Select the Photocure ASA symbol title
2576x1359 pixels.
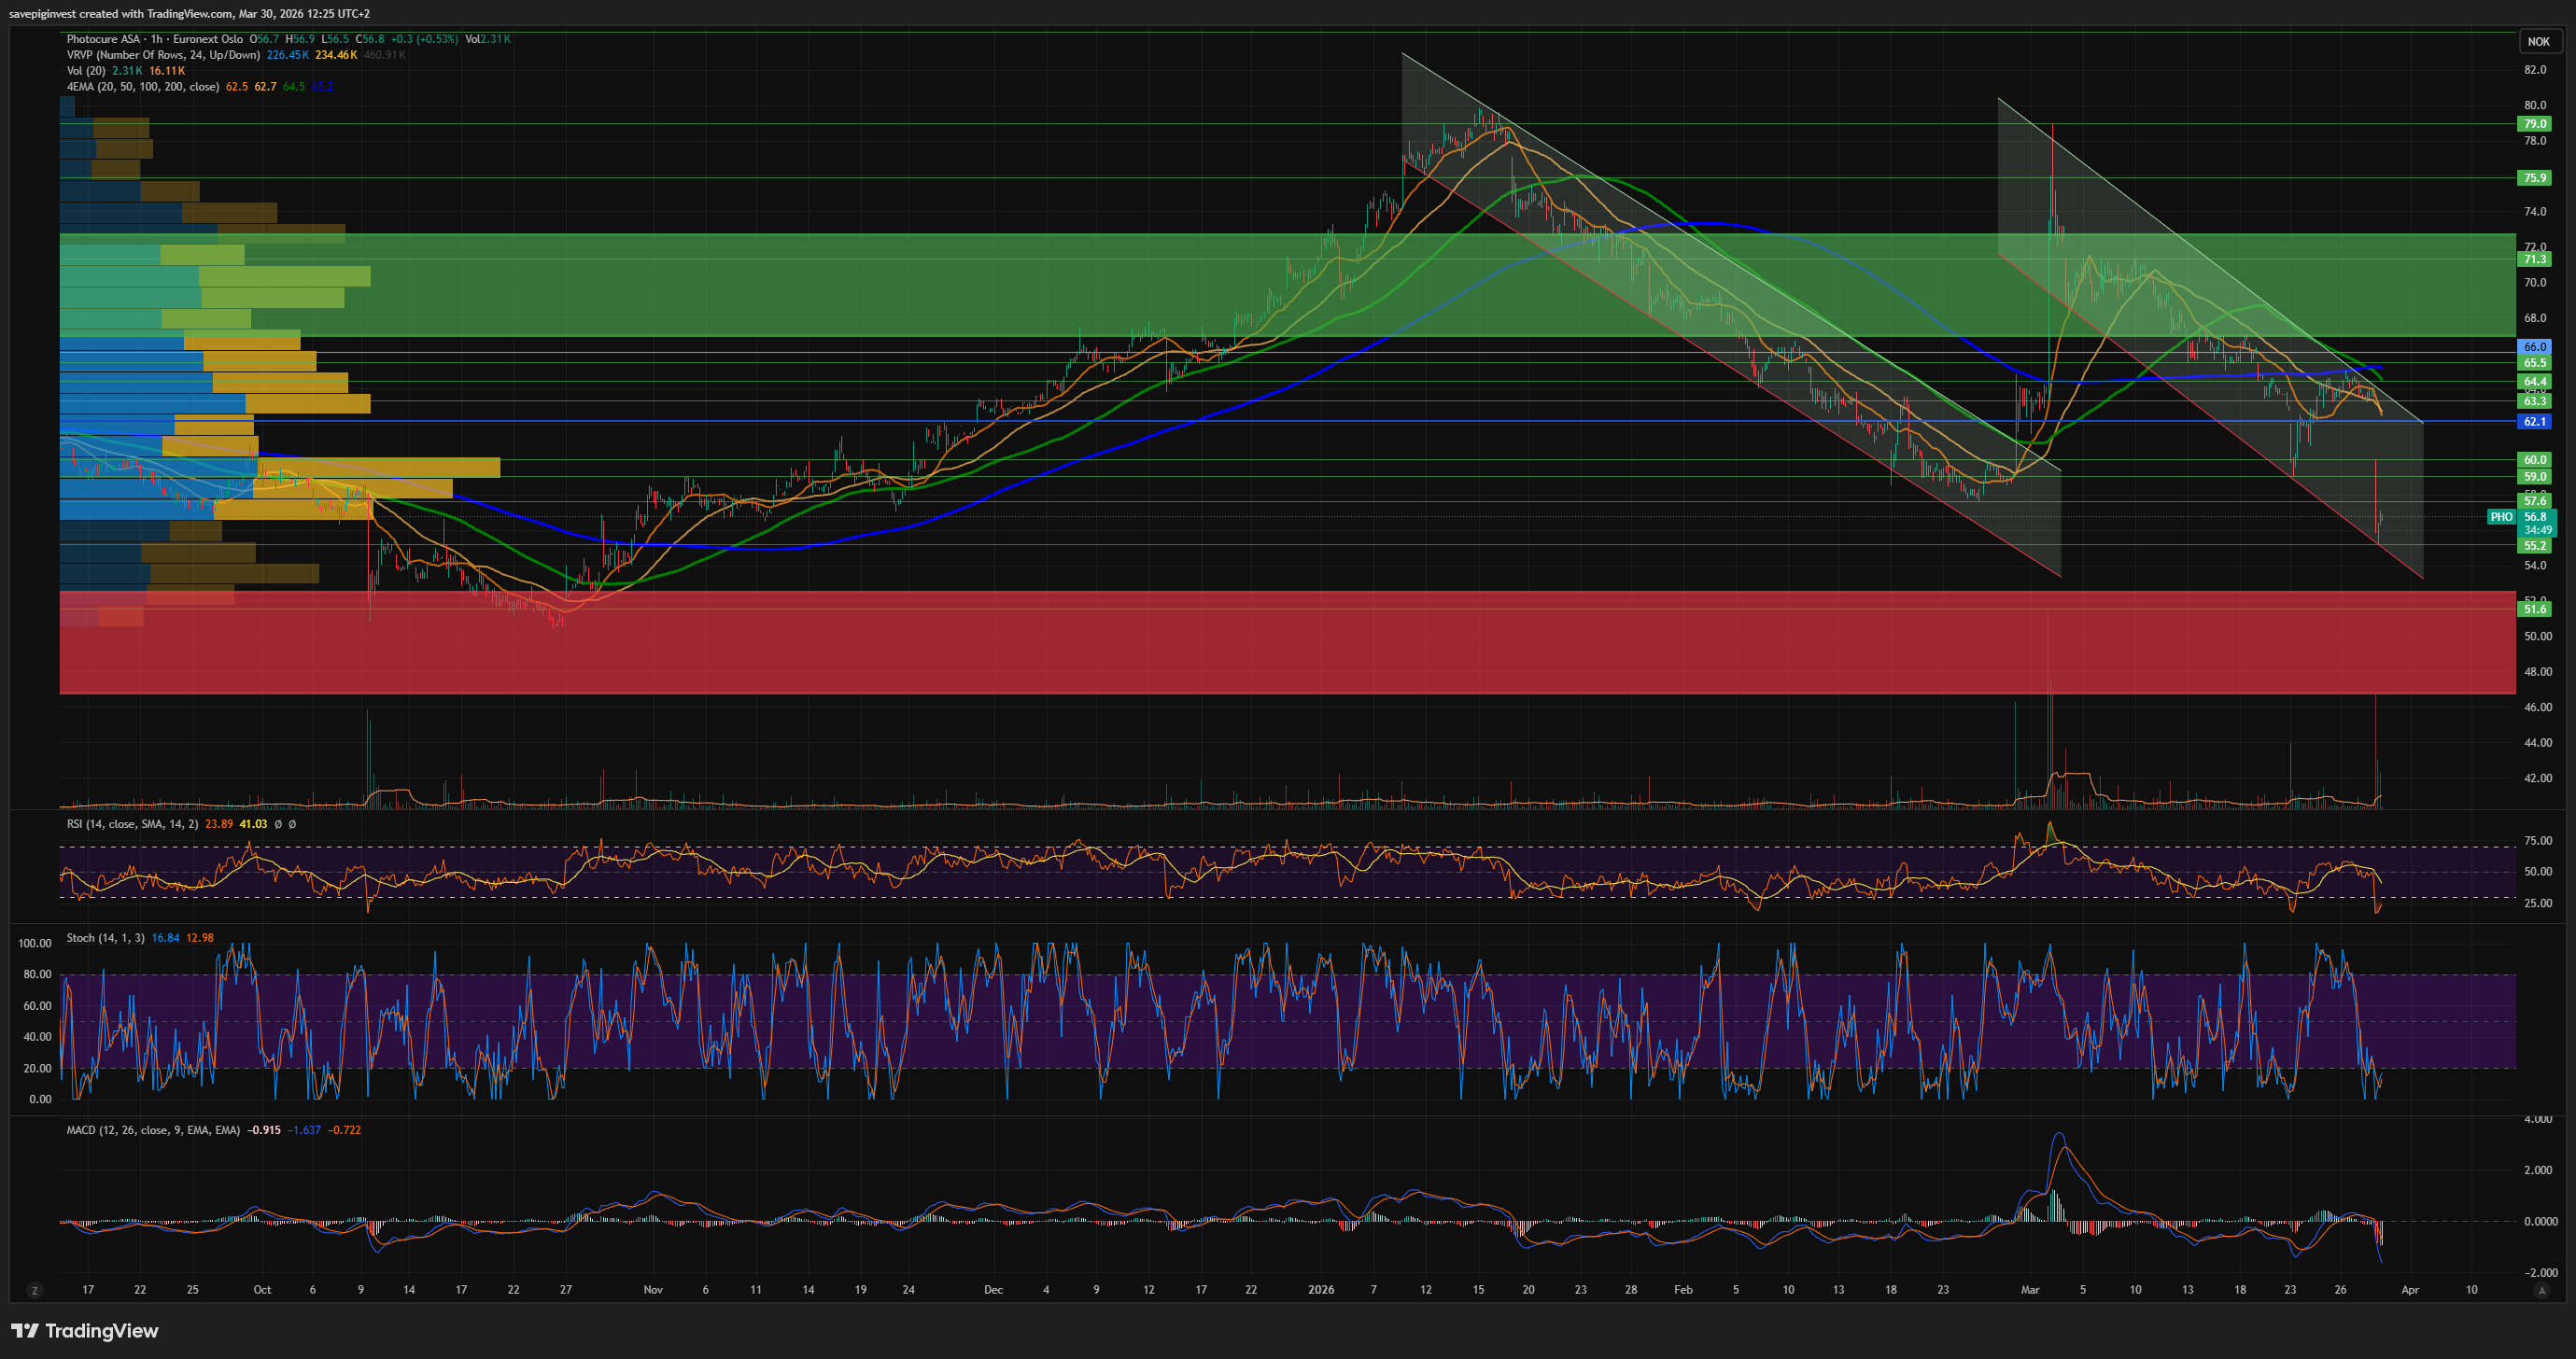(x=103, y=39)
